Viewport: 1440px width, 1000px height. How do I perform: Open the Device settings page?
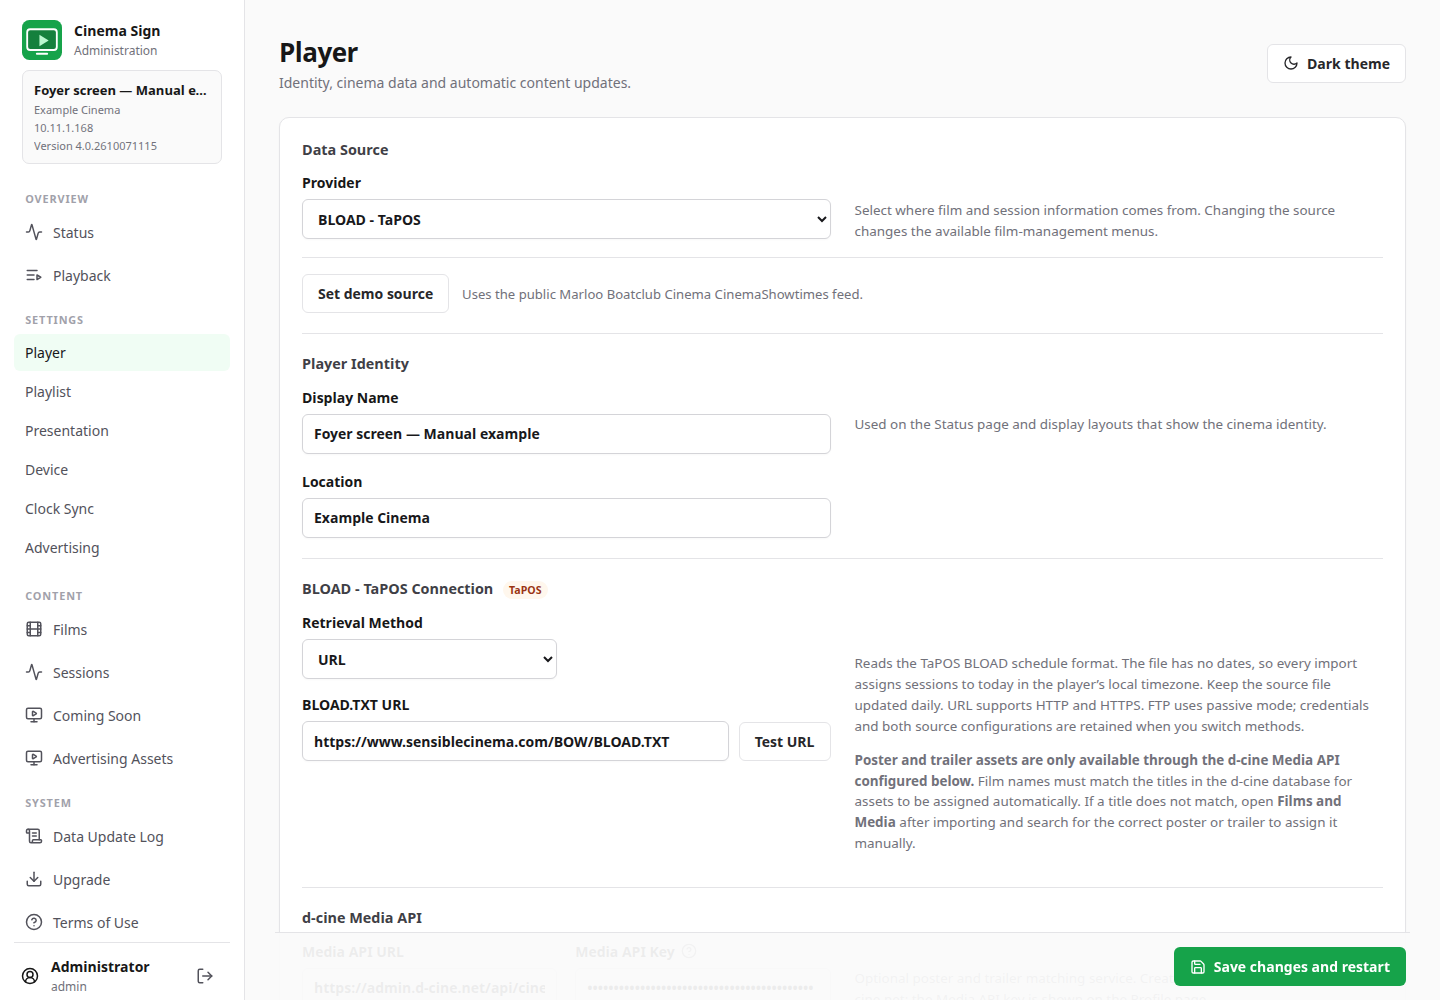pyautogui.click(x=122, y=470)
